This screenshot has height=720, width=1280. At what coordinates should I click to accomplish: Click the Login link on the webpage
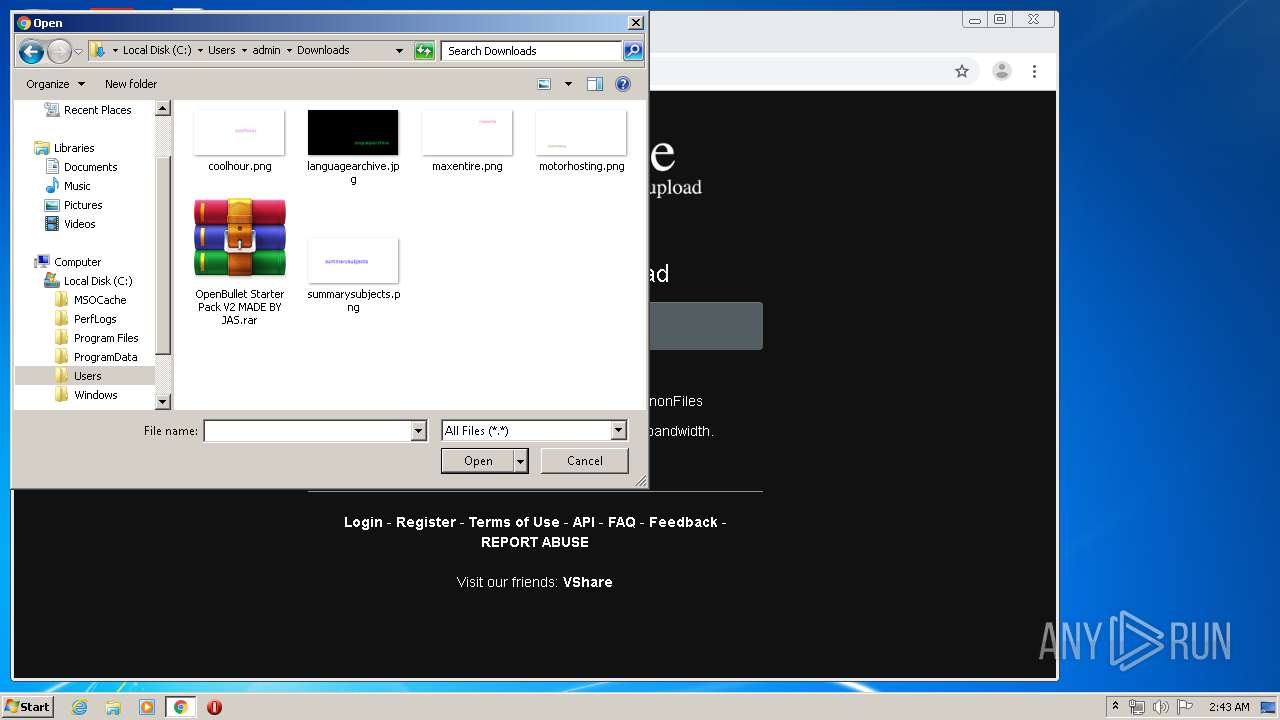tap(363, 522)
